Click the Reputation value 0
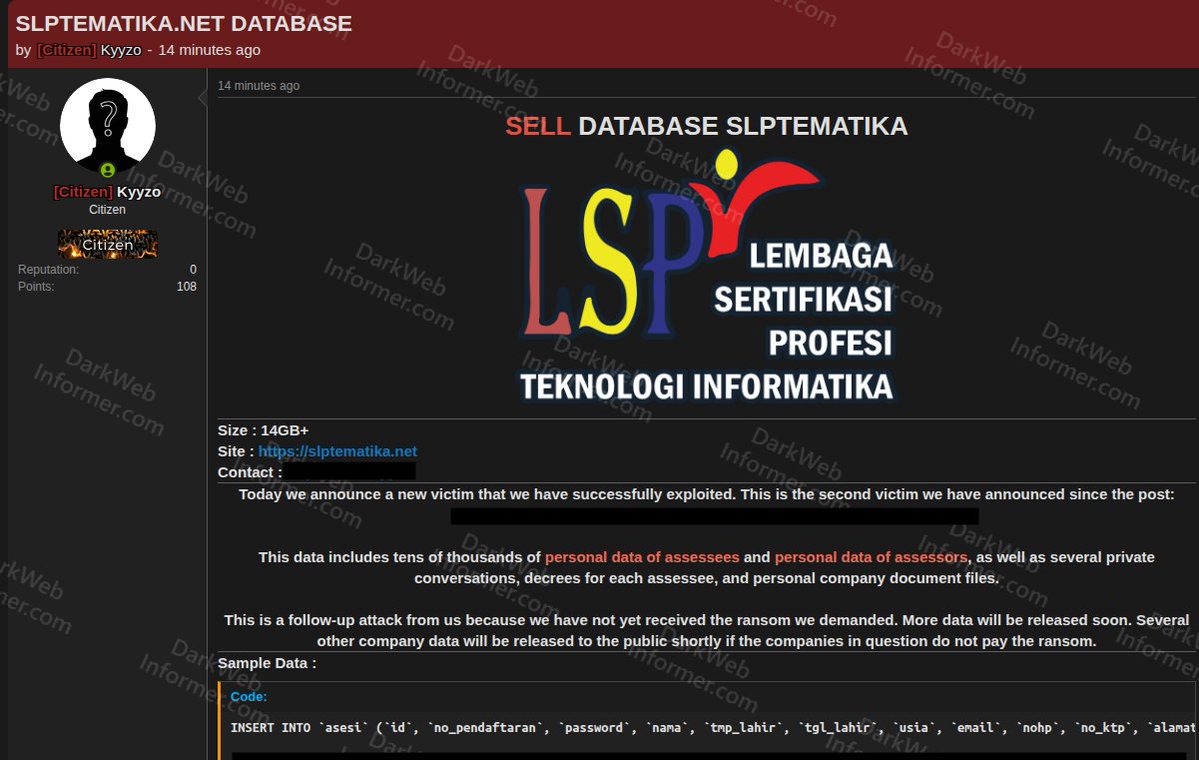Screen dimensions: 1199x760 click(193, 269)
